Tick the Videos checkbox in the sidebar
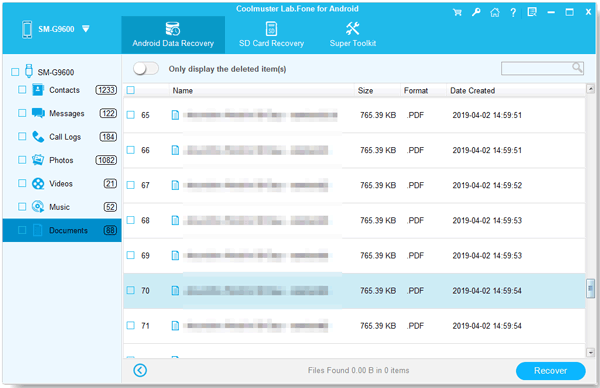Viewport: 600px width, 388px height. pyautogui.click(x=22, y=183)
